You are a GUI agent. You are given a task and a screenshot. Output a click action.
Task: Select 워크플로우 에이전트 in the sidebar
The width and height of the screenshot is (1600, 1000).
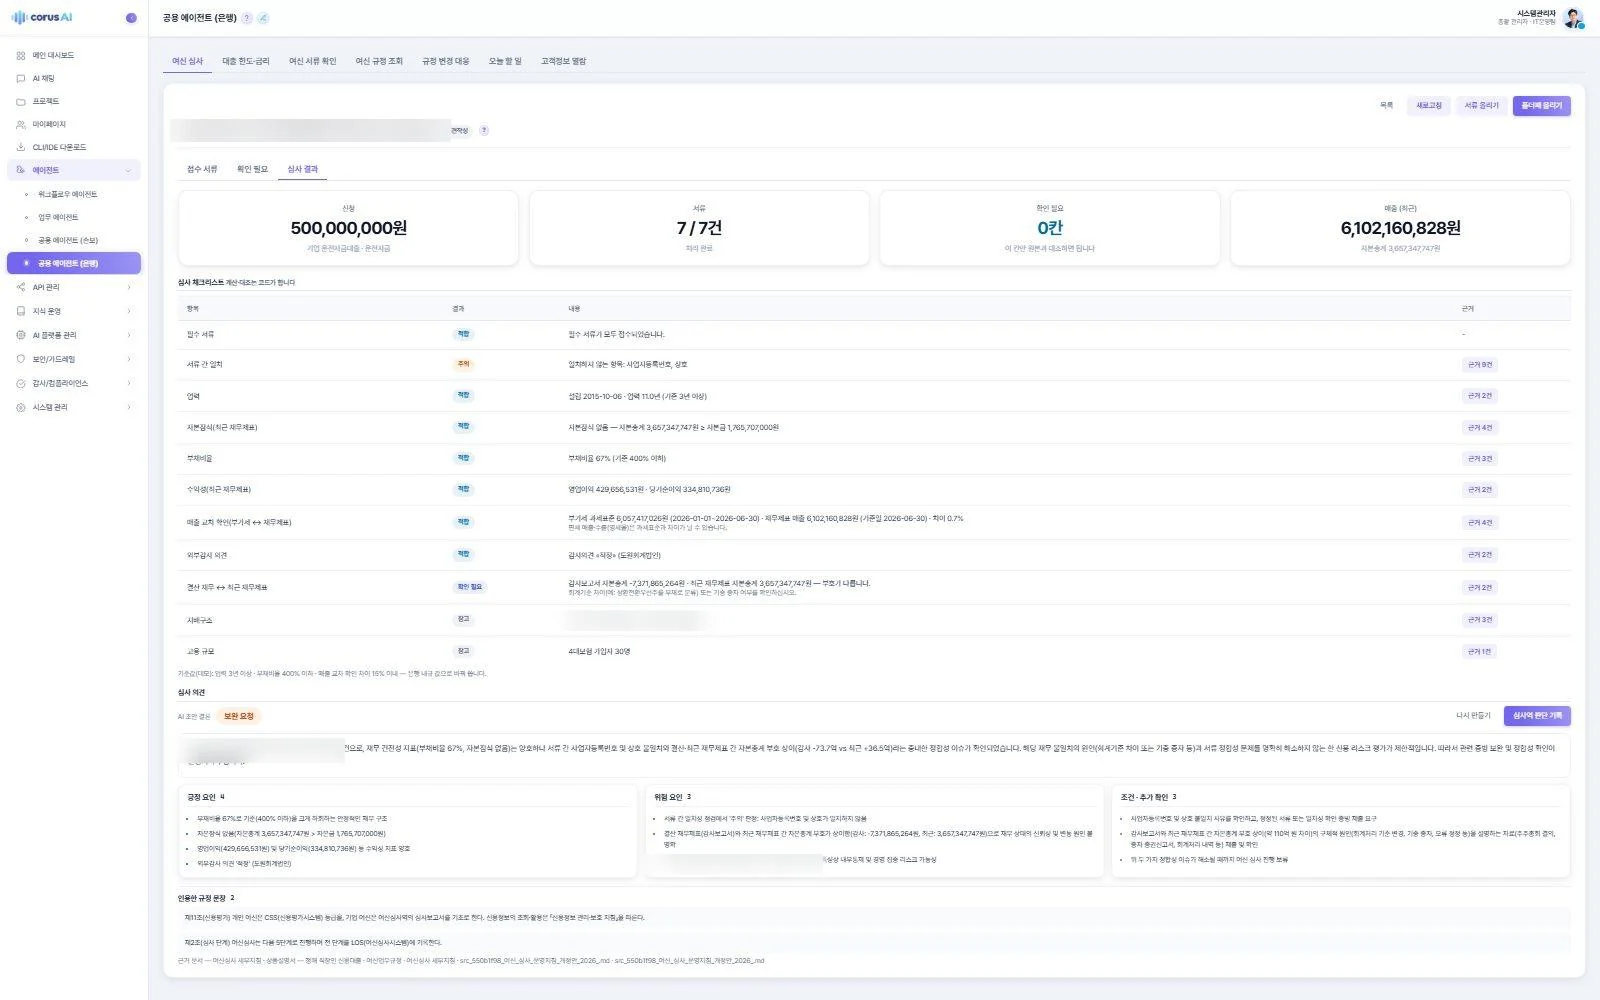tap(68, 194)
